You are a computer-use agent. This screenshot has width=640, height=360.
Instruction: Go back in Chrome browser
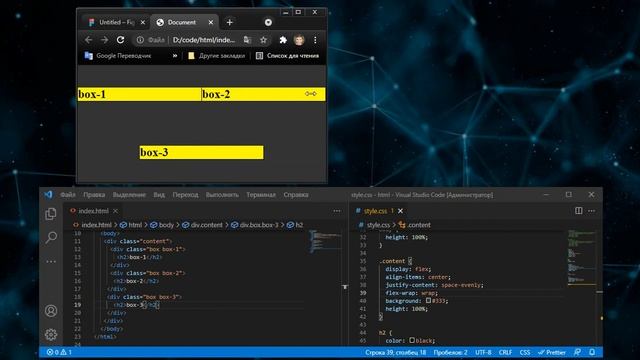[88, 40]
